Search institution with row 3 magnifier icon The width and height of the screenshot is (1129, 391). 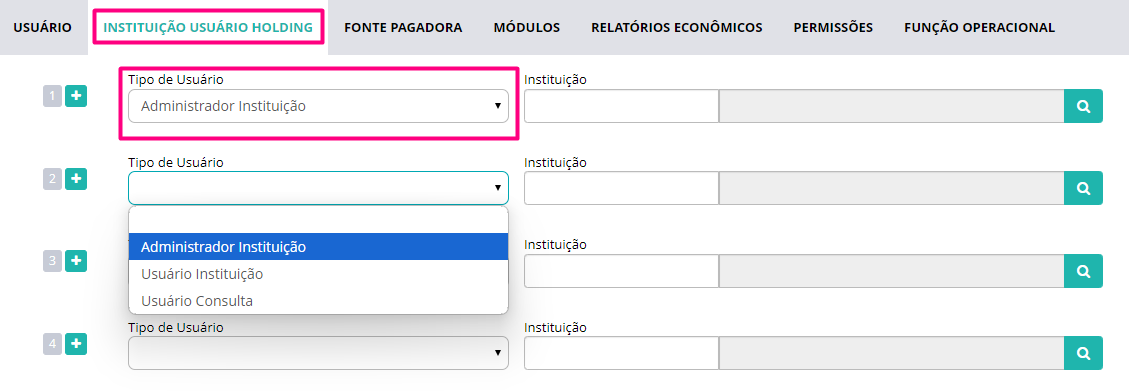coord(1083,271)
